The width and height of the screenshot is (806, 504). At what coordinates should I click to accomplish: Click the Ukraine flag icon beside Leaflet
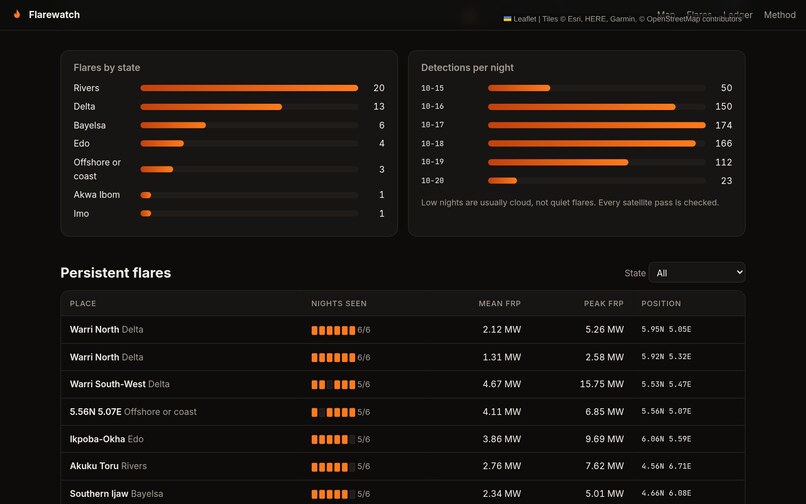(x=507, y=19)
